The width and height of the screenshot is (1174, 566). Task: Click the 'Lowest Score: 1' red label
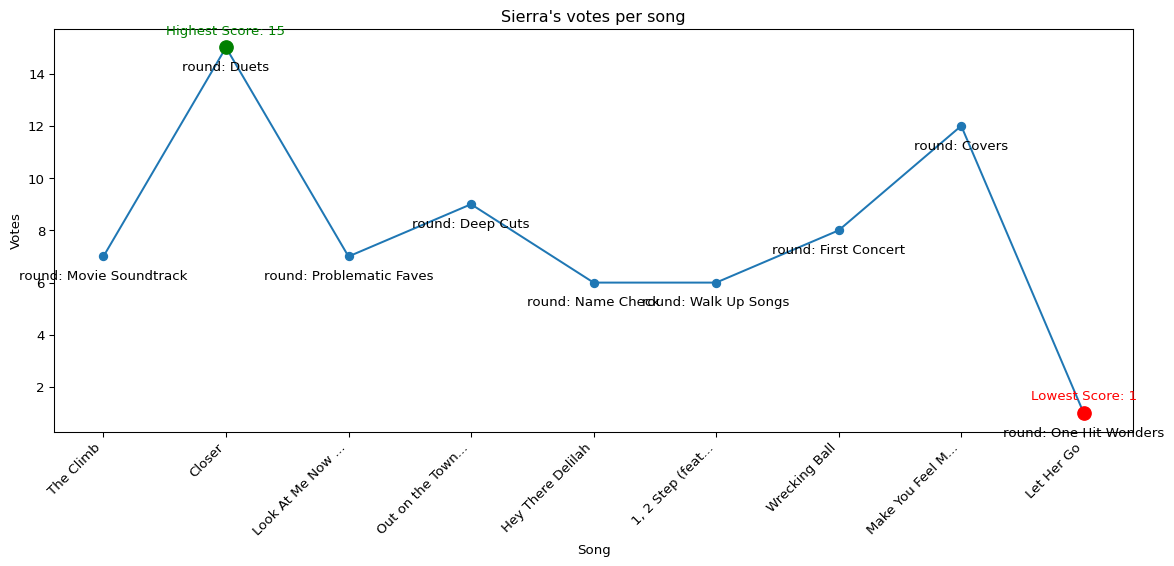pyautogui.click(x=1083, y=396)
